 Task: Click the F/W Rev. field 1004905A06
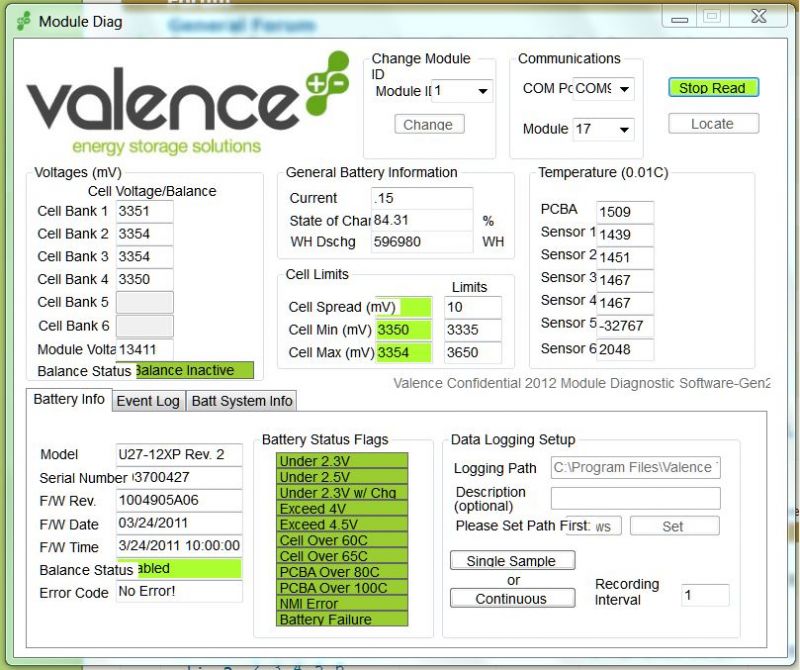coord(179,501)
